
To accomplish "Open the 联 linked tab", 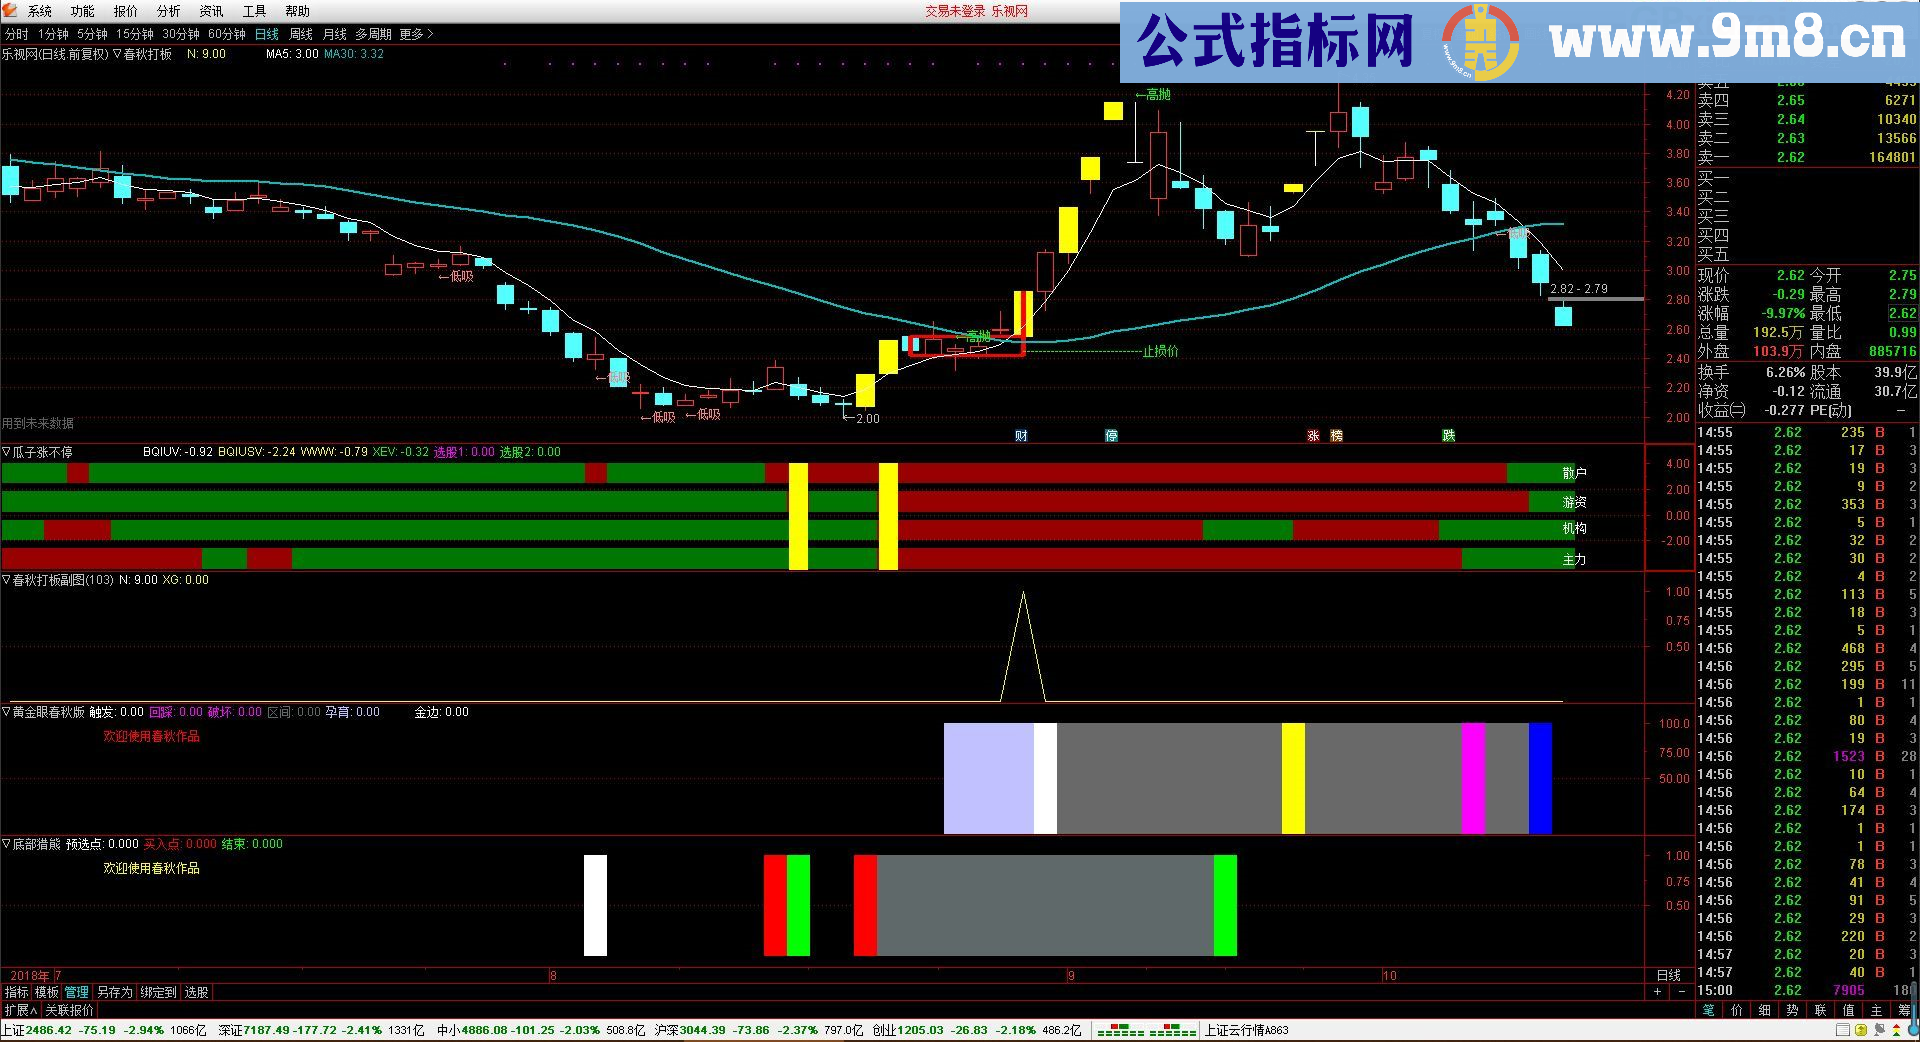I will coord(1821,1010).
